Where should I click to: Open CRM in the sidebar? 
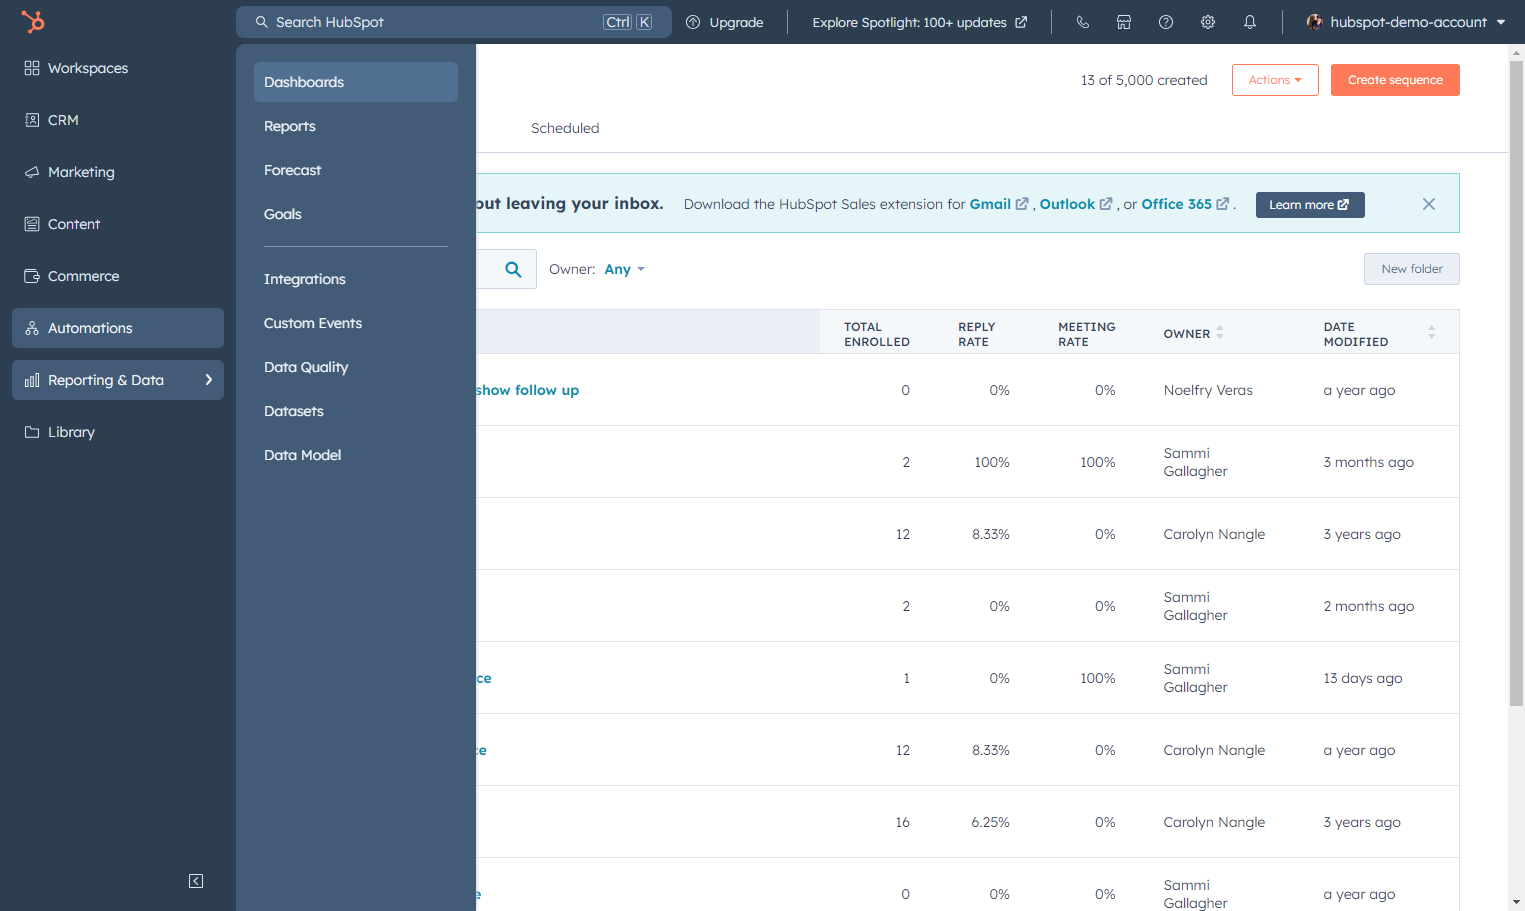(x=118, y=120)
